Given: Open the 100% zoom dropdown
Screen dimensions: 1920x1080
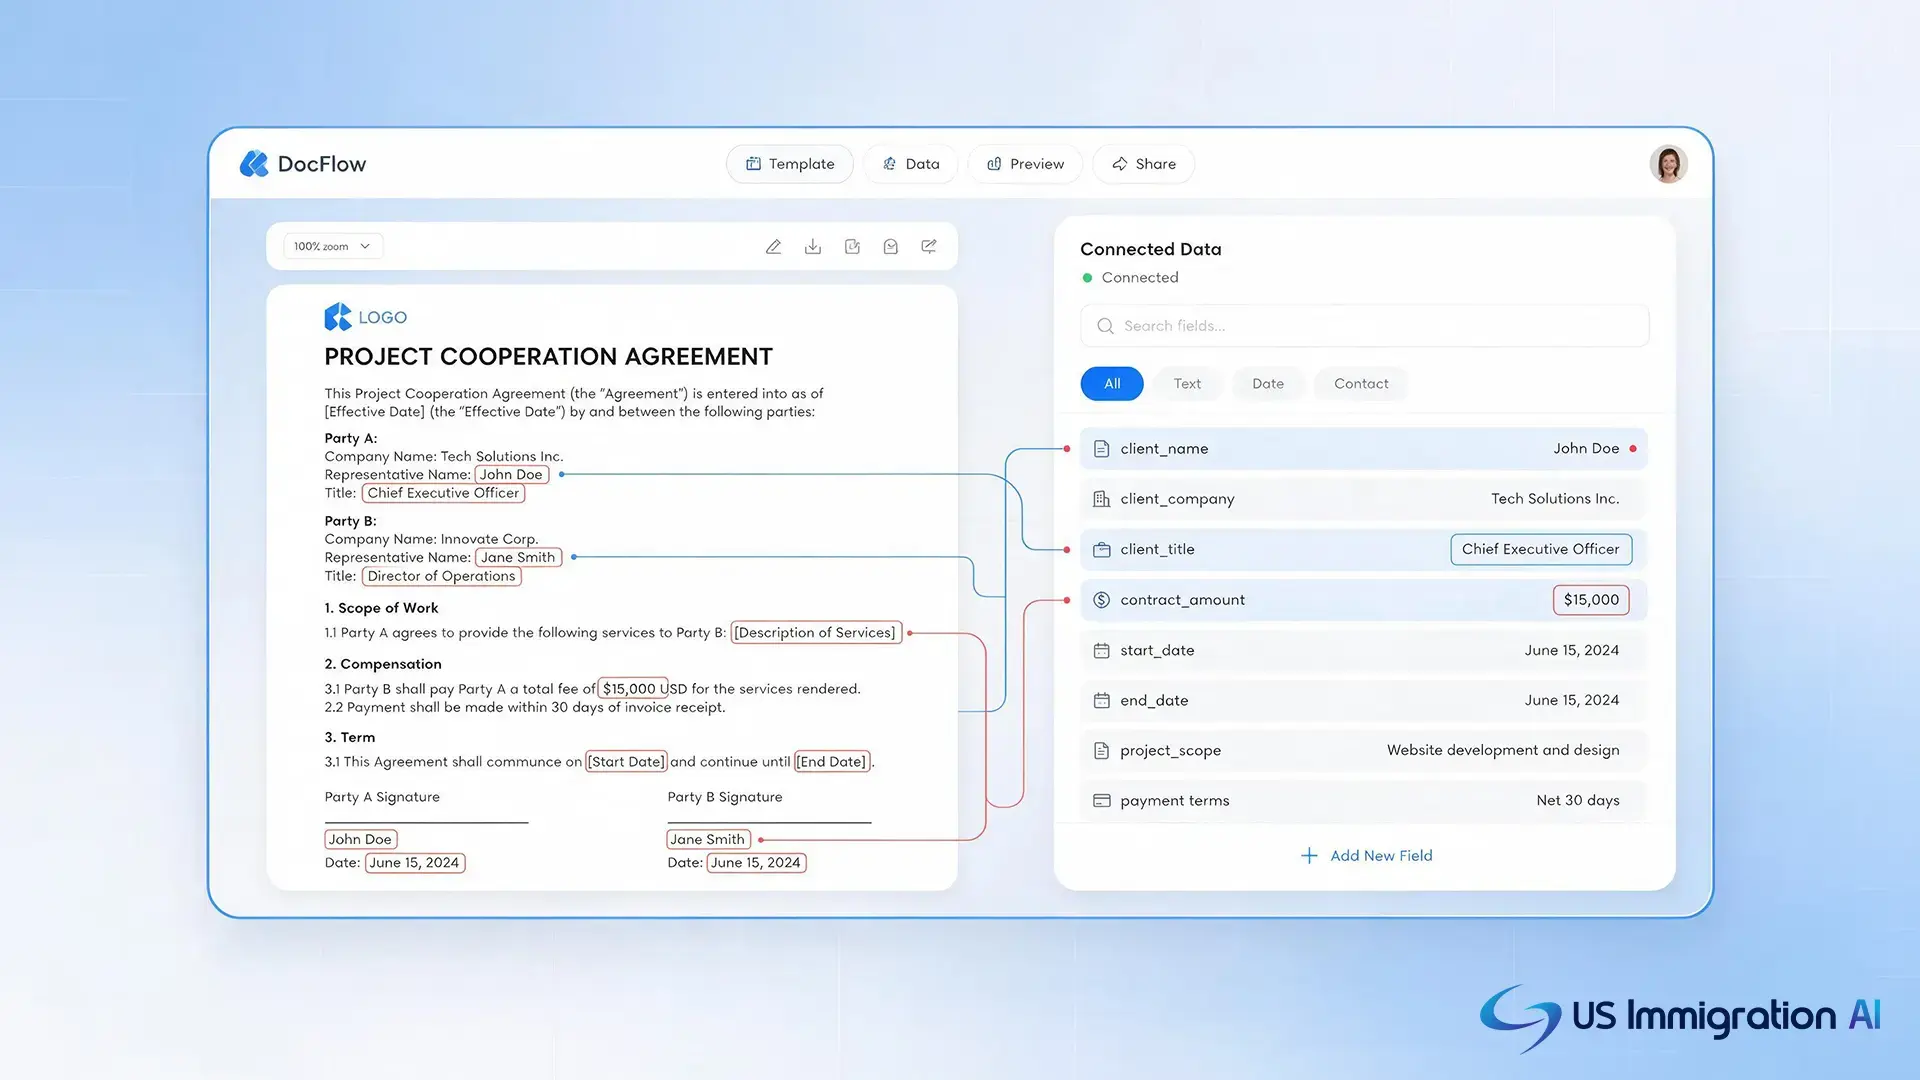Looking at the screenshot, I should 333,246.
